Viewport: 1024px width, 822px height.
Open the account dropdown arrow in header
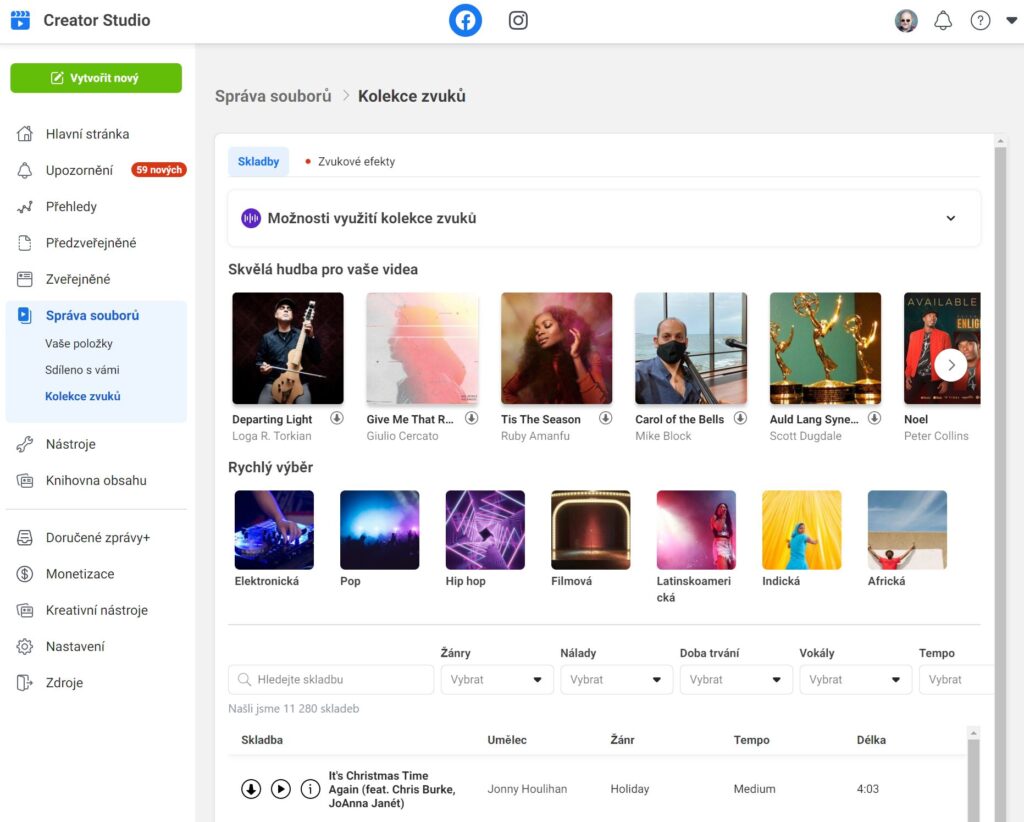(x=1011, y=20)
